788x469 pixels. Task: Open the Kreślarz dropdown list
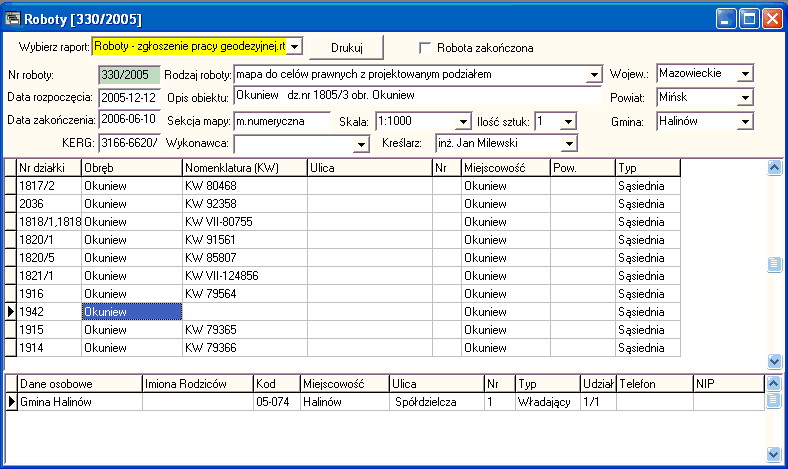pos(570,144)
